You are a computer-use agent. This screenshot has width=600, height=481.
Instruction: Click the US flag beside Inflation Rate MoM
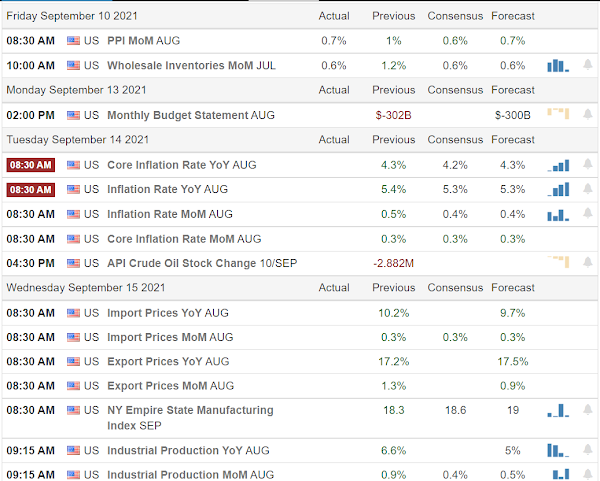tap(73, 214)
